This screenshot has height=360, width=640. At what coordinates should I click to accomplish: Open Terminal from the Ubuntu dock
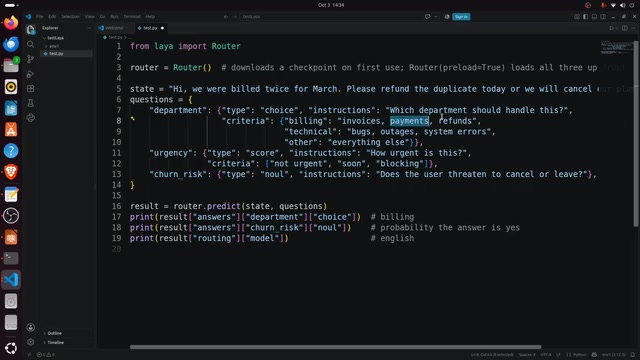(x=11, y=258)
